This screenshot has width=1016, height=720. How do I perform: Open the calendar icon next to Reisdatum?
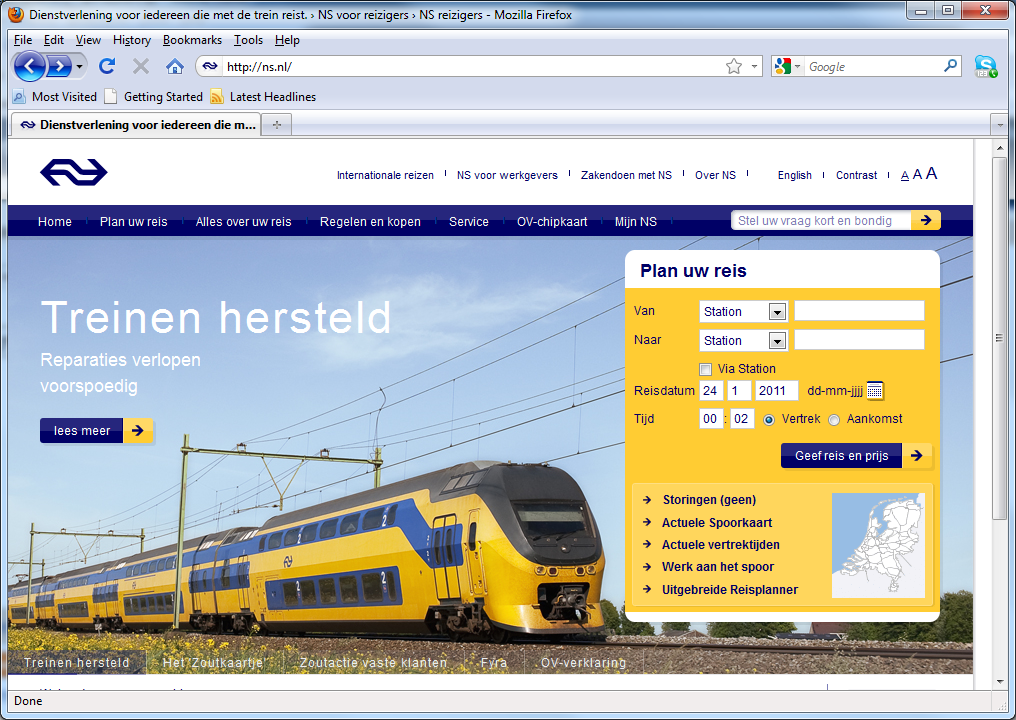(x=875, y=390)
